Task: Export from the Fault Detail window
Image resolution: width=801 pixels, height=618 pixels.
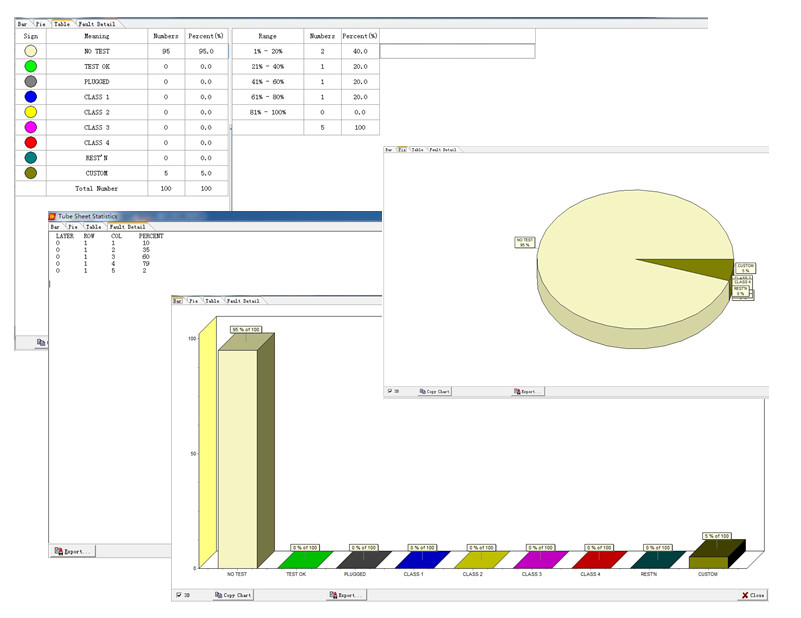Action: point(72,551)
